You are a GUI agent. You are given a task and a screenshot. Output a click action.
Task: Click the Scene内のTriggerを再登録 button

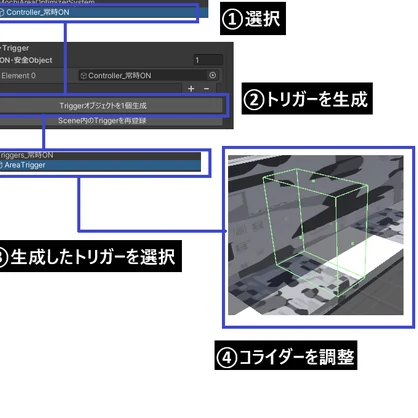pos(111,121)
